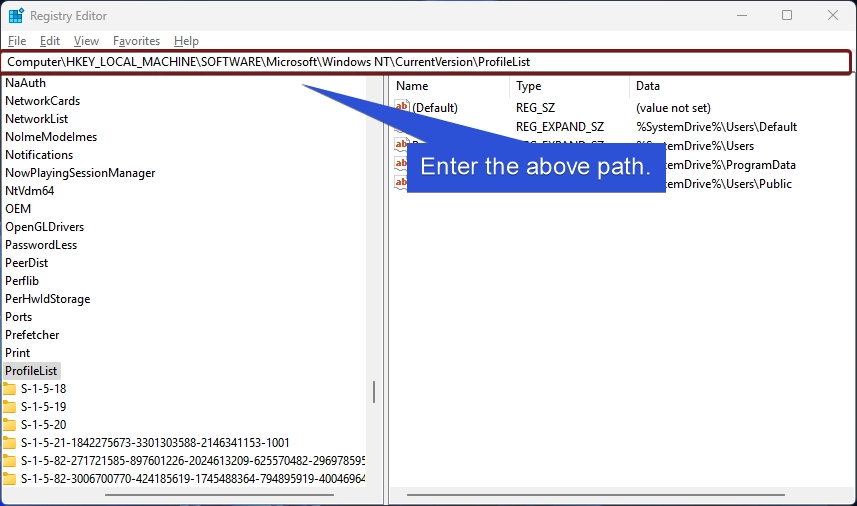The height and width of the screenshot is (506, 857).
Task: Click the S-1-5-19 folder icon
Action: click(x=9, y=407)
